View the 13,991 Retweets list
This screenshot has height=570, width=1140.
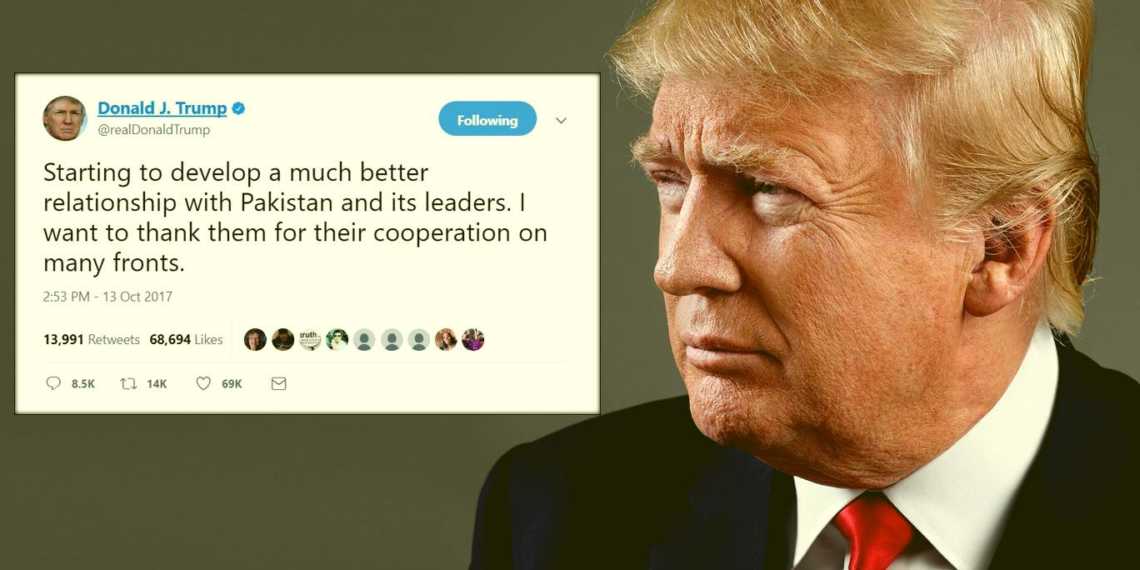pyautogui.click(x=92, y=340)
